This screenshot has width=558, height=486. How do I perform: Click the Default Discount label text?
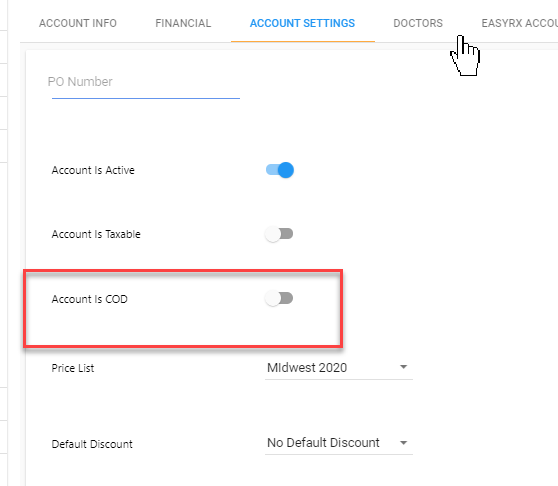[92, 444]
